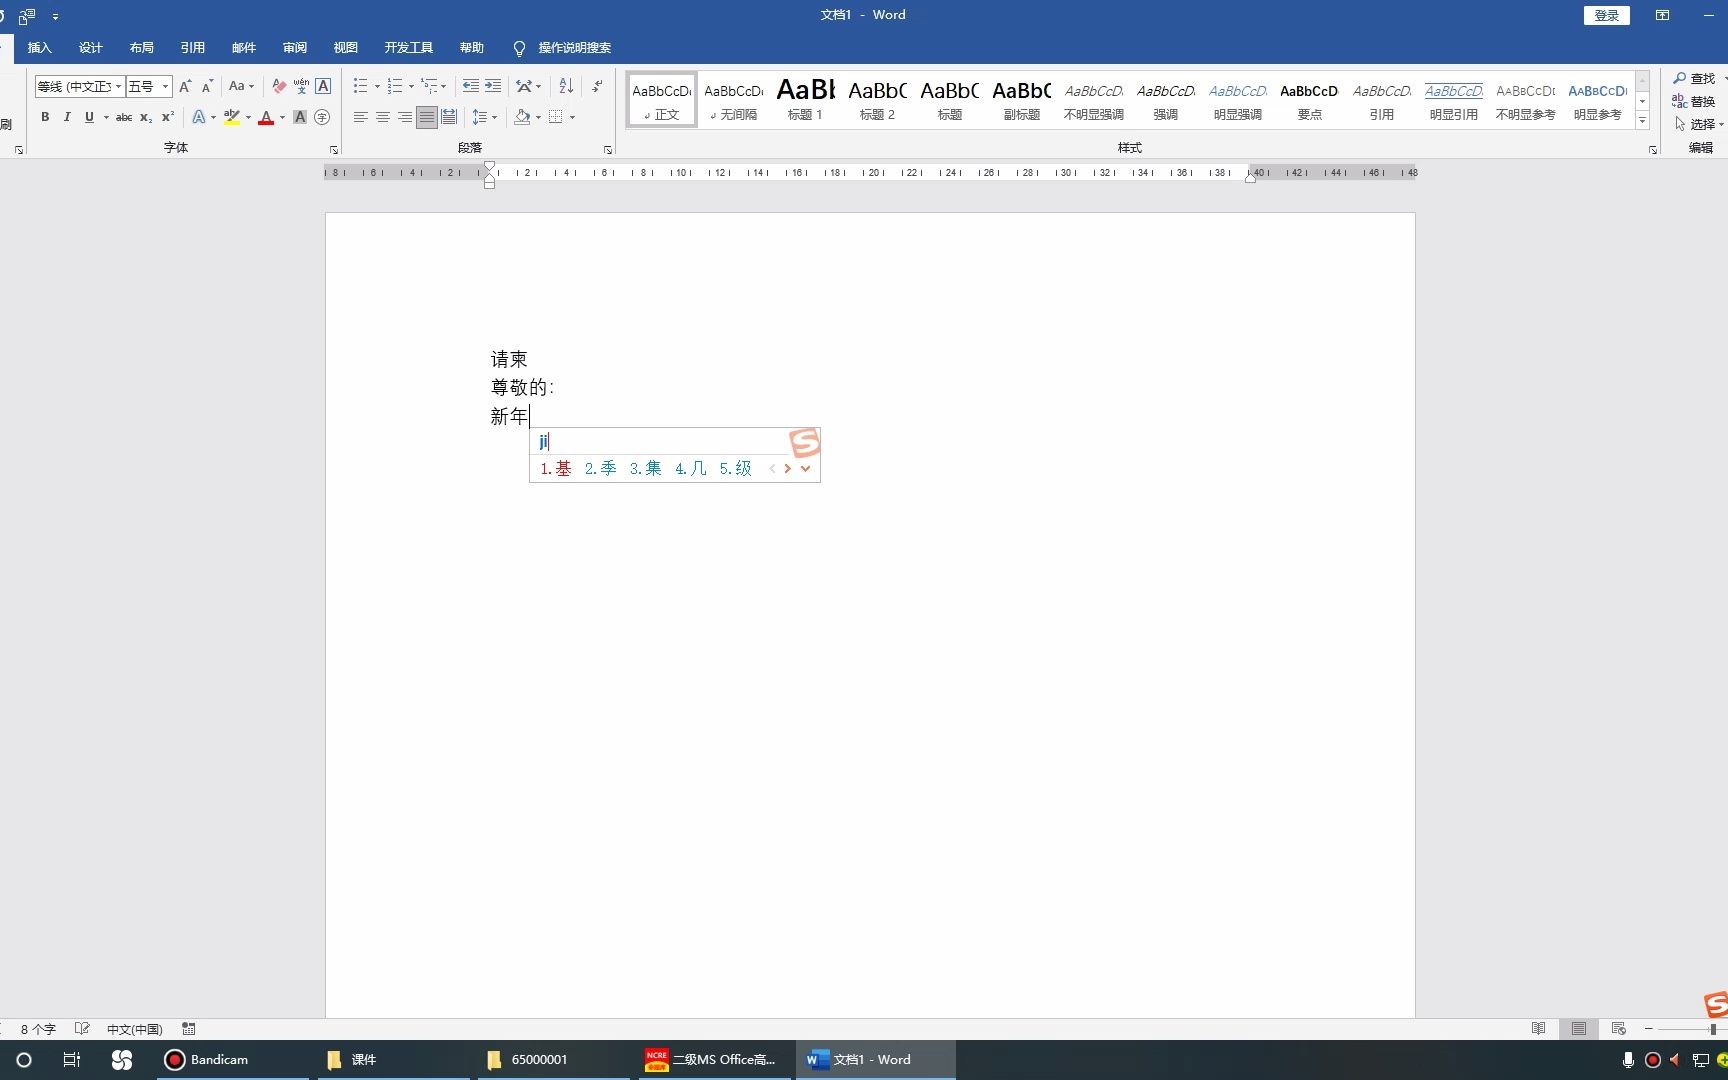
Task: Increase indent of current paragraph
Action: 492,86
